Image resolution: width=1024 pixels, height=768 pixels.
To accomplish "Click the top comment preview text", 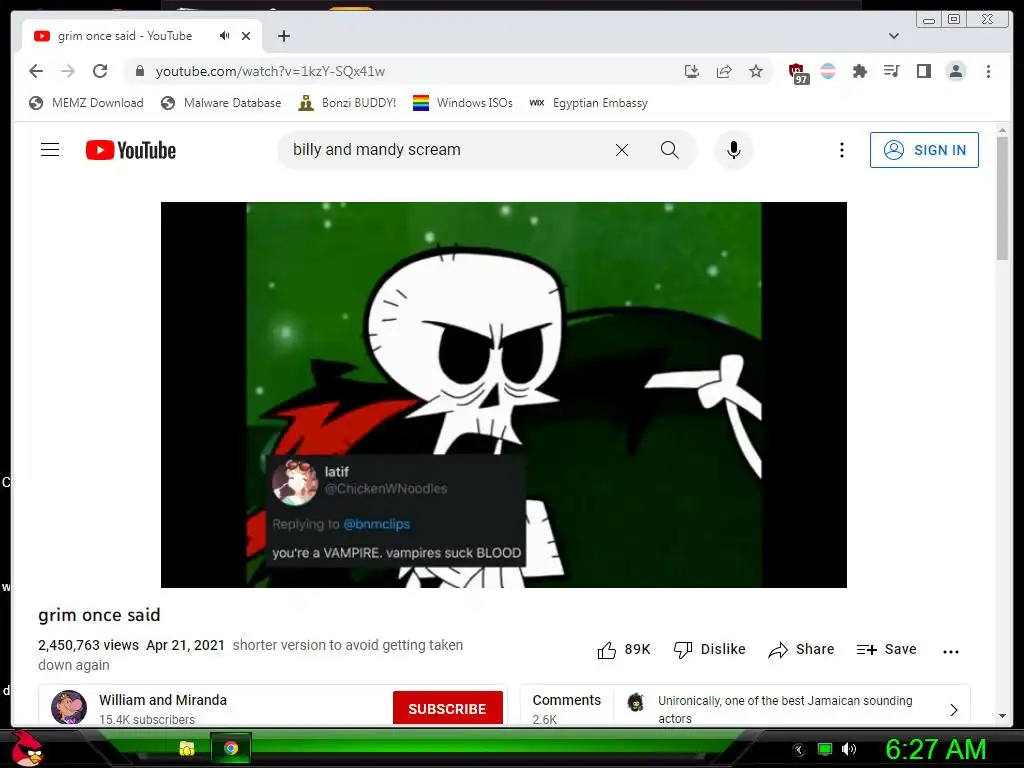I will pyautogui.click(x=785, y=709).
